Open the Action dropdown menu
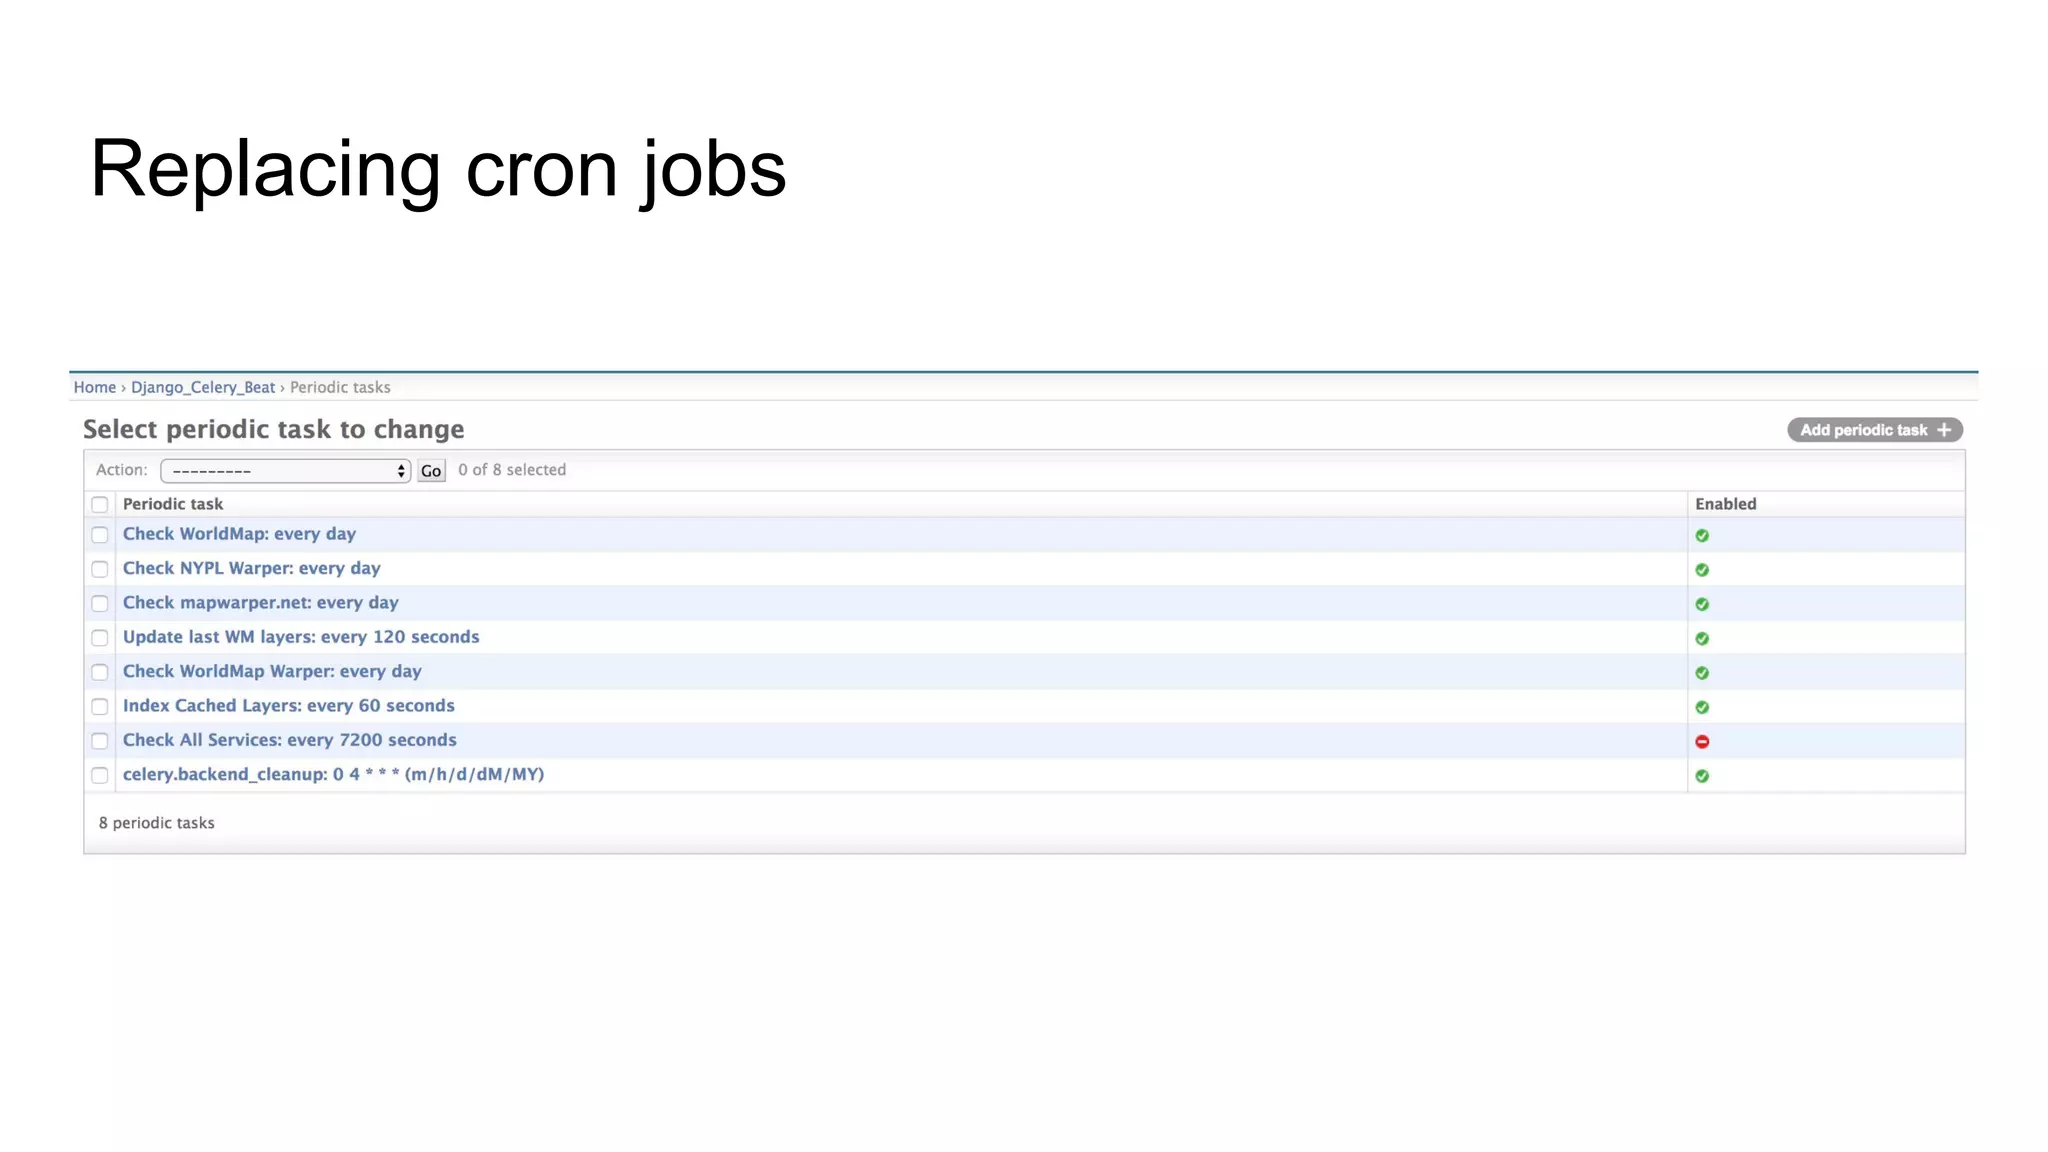The width and height of the screenshot is (2048, 1152). (x=285, y=471)
